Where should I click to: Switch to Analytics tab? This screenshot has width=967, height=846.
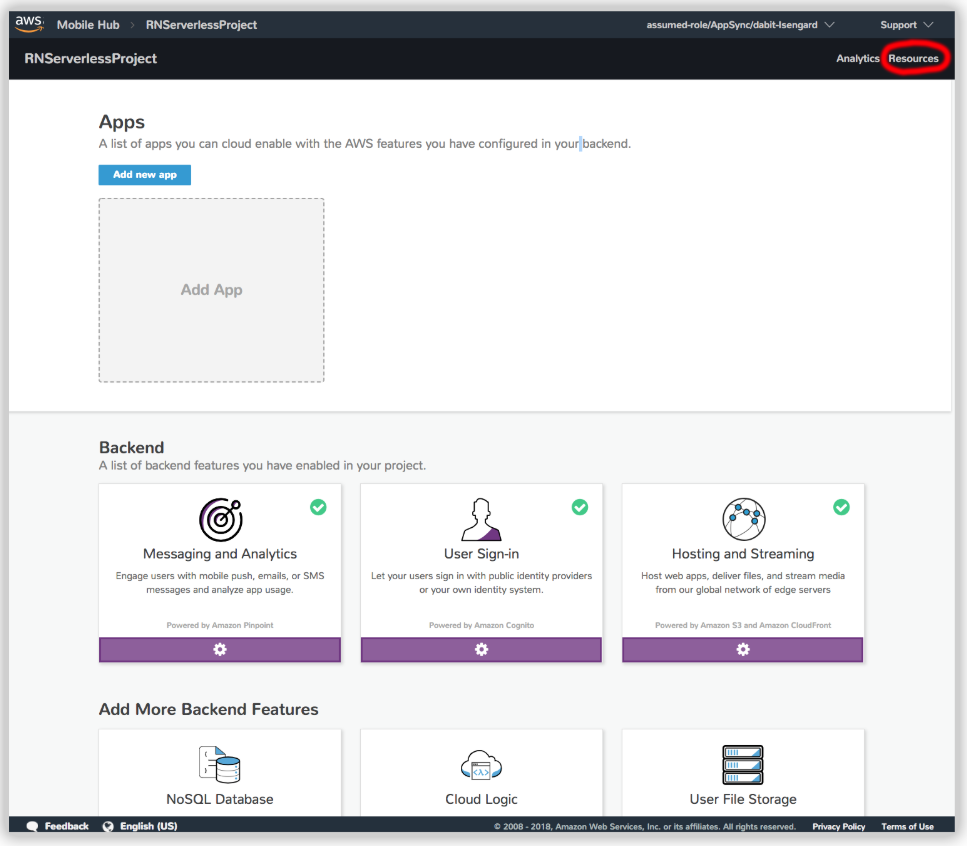point(857,59)
